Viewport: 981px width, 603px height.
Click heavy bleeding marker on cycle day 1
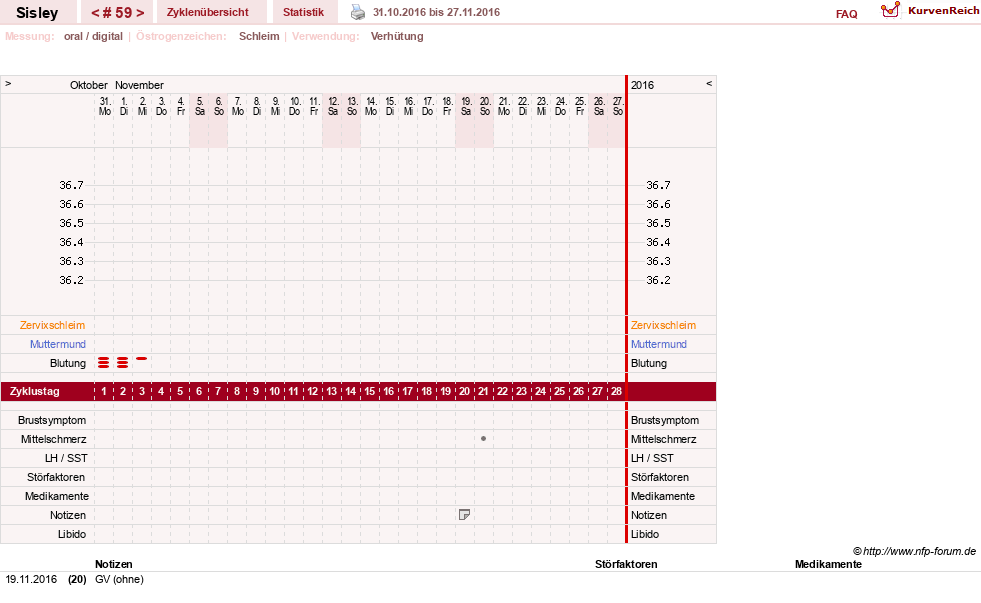[104, 363]
